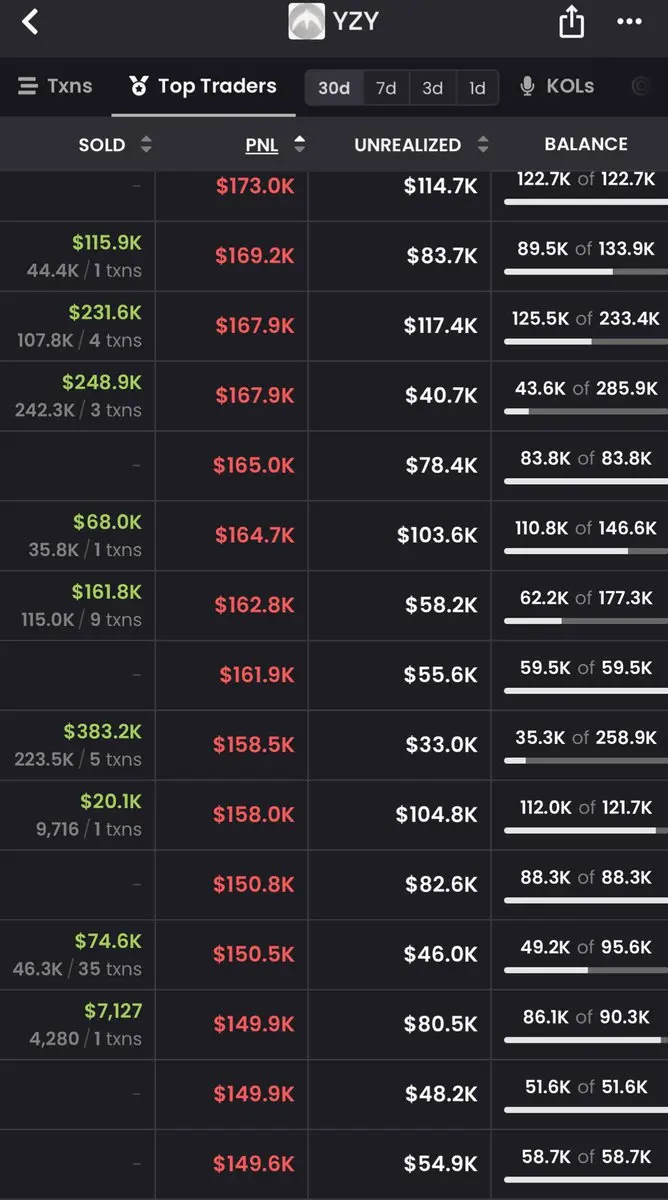668x1200 pixels.
Task: Open the share icon
Action: coord(571,21)
